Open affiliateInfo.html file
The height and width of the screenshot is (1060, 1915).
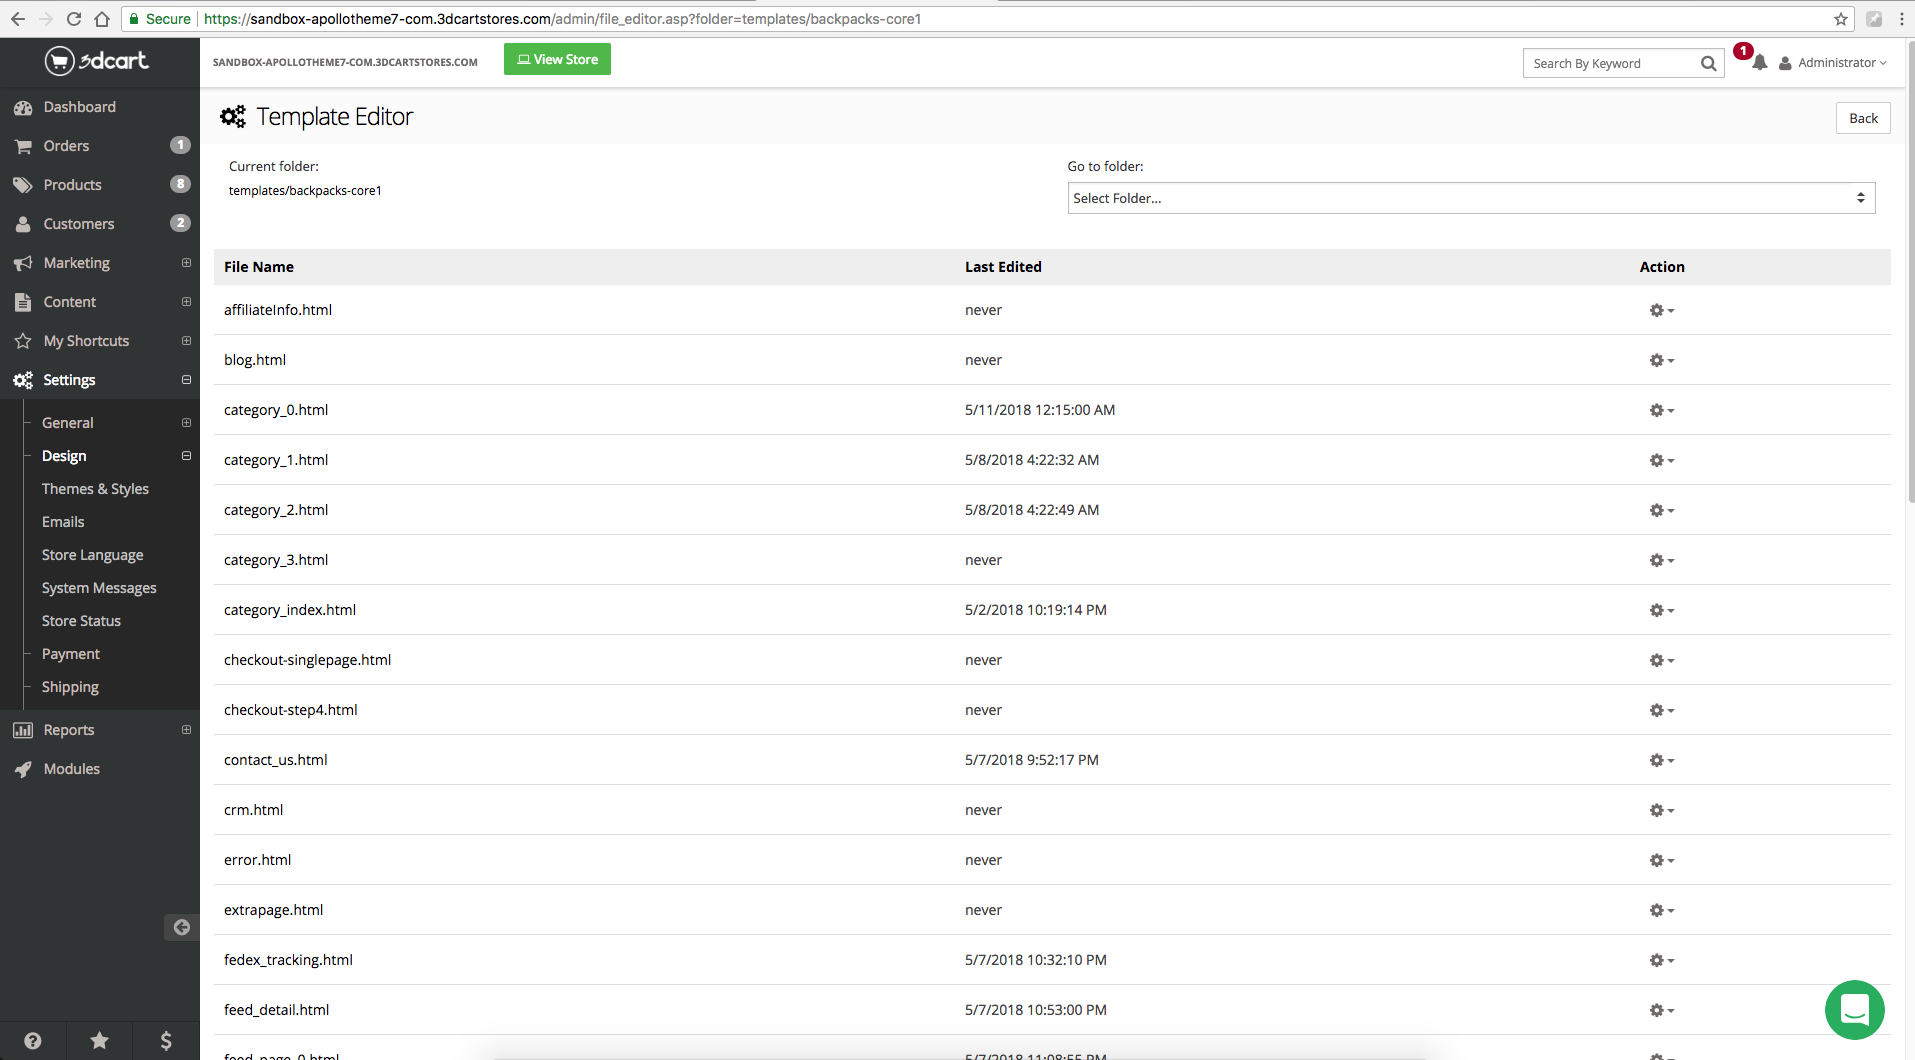pyautogui.click(x=278, y=310)
